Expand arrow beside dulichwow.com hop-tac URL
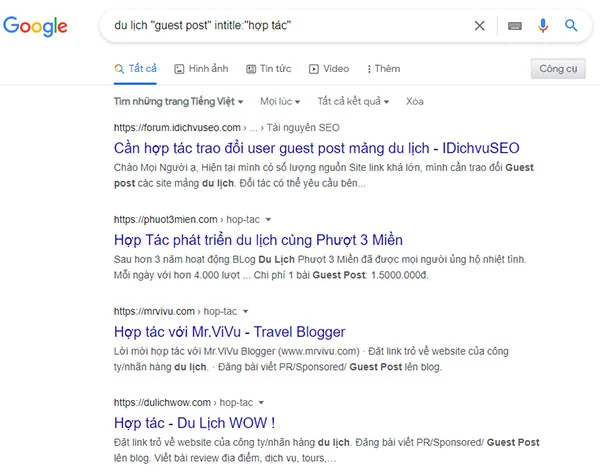 click(x=261, y=403)
